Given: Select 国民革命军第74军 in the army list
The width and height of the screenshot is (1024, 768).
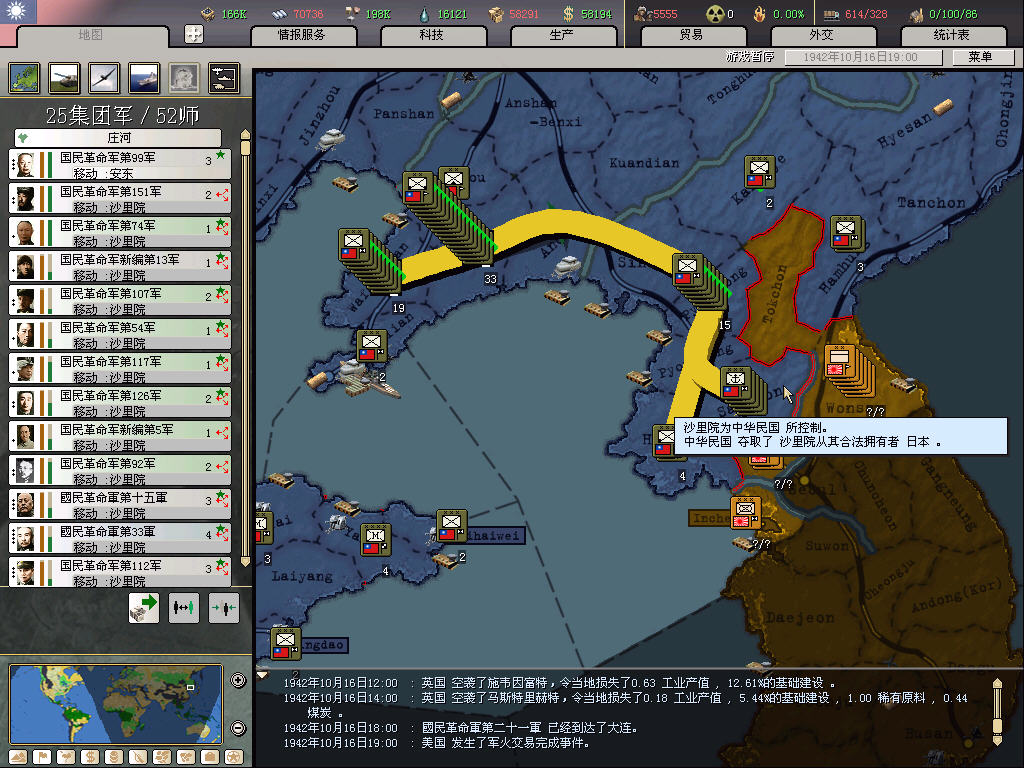Looking at the screenshot, I should coord(120,232).
